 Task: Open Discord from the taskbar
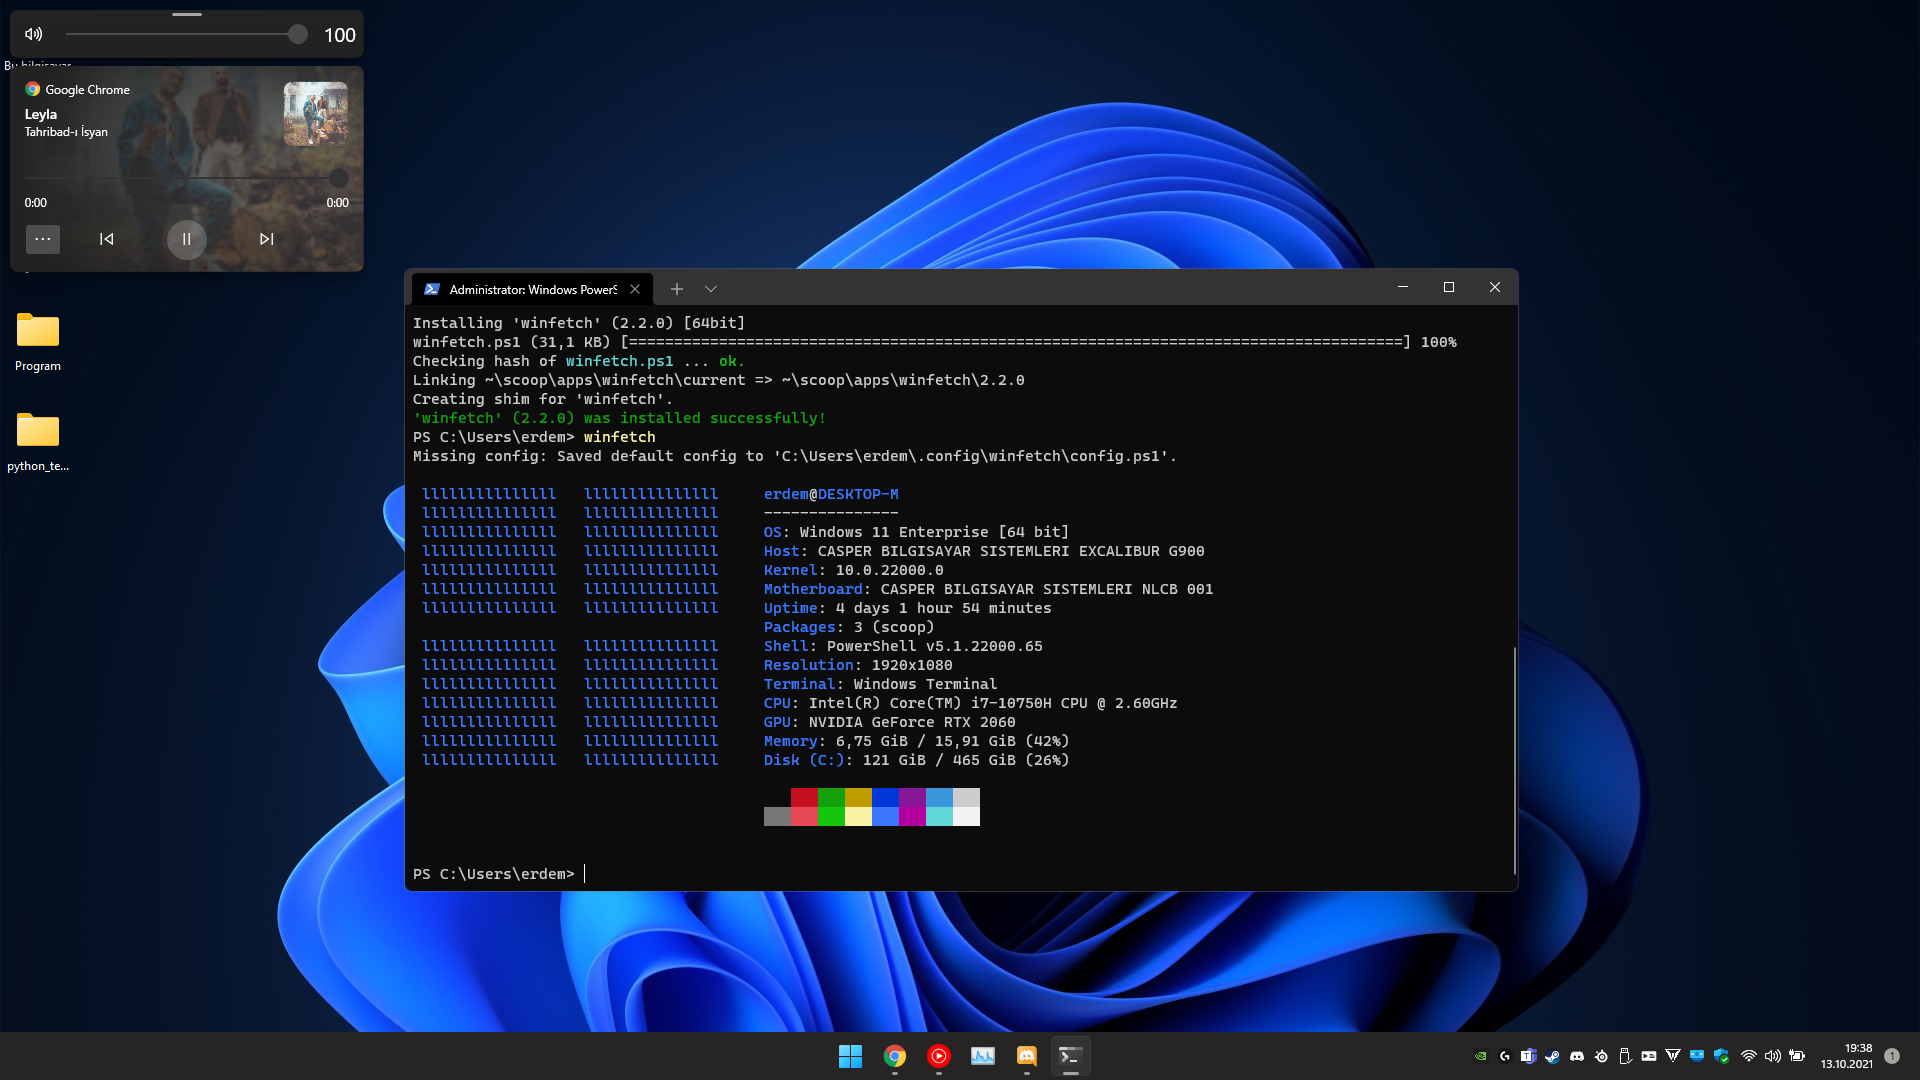tap(1026, 1056)
